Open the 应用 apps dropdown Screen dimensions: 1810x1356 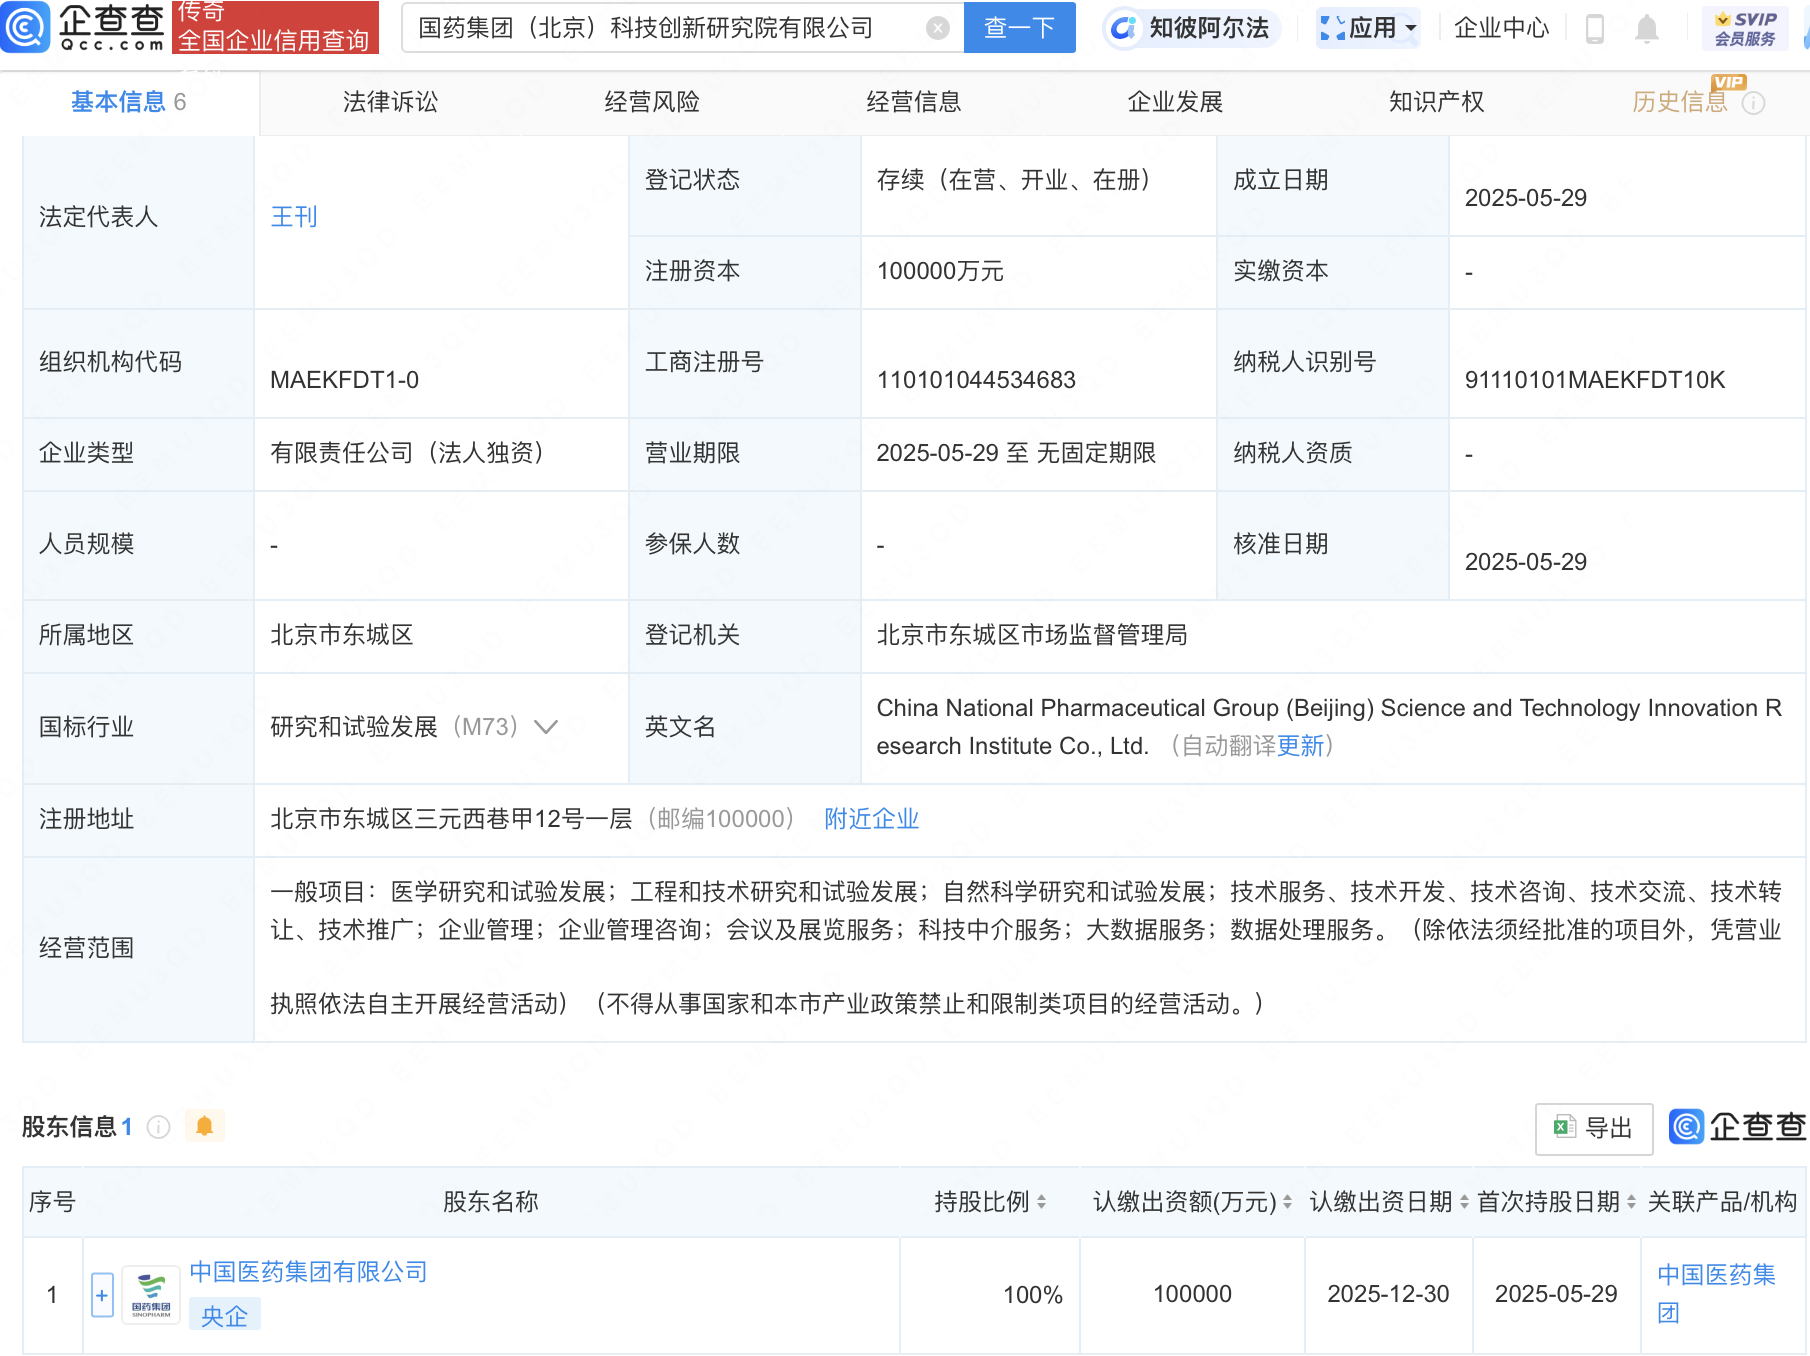[x=1368, y=28]
